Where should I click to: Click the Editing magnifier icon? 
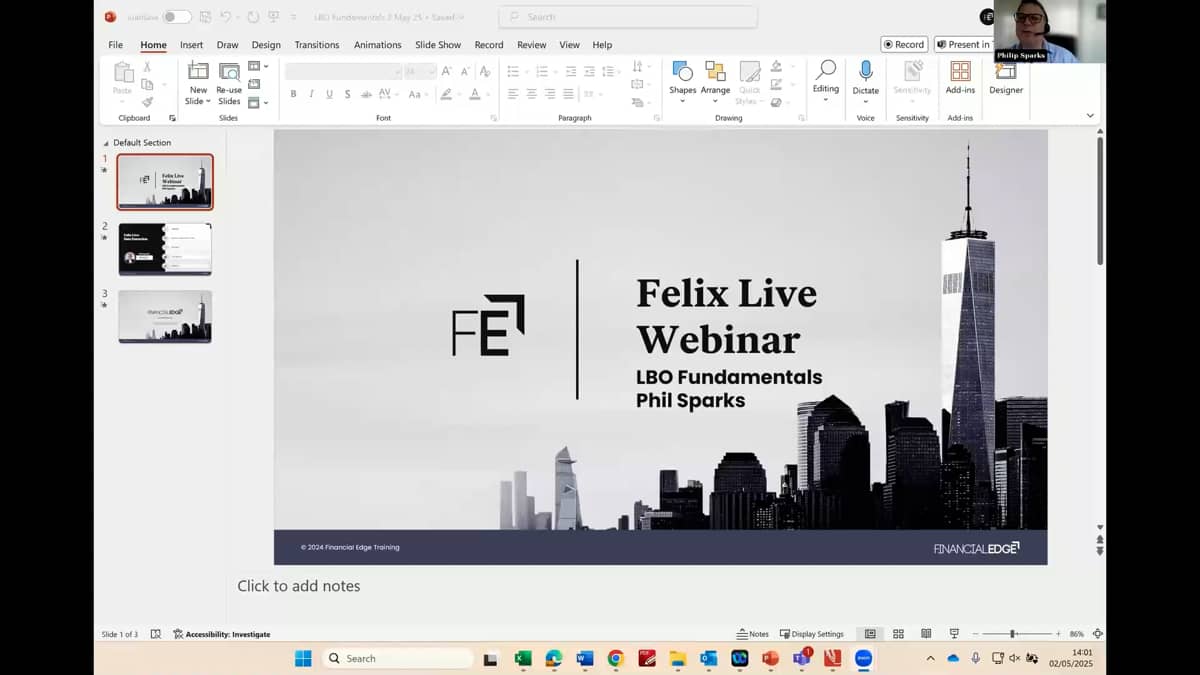(x=826, y=69)
